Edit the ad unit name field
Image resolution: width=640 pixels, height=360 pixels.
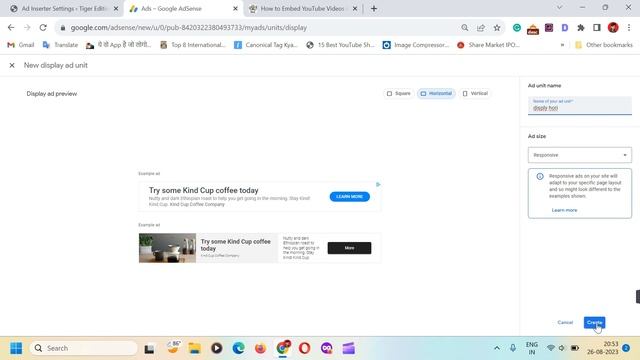click(580, 106)
